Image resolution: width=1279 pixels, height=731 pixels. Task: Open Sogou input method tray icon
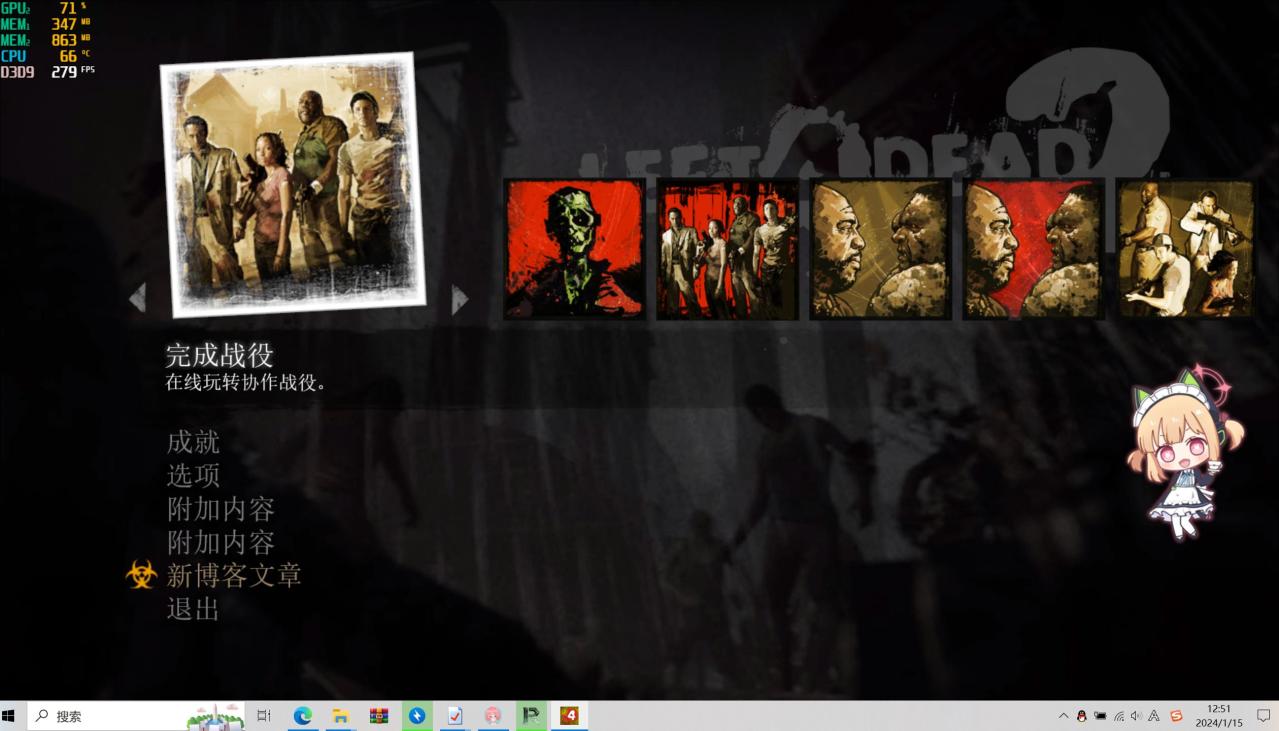(x=1176, y=716)
